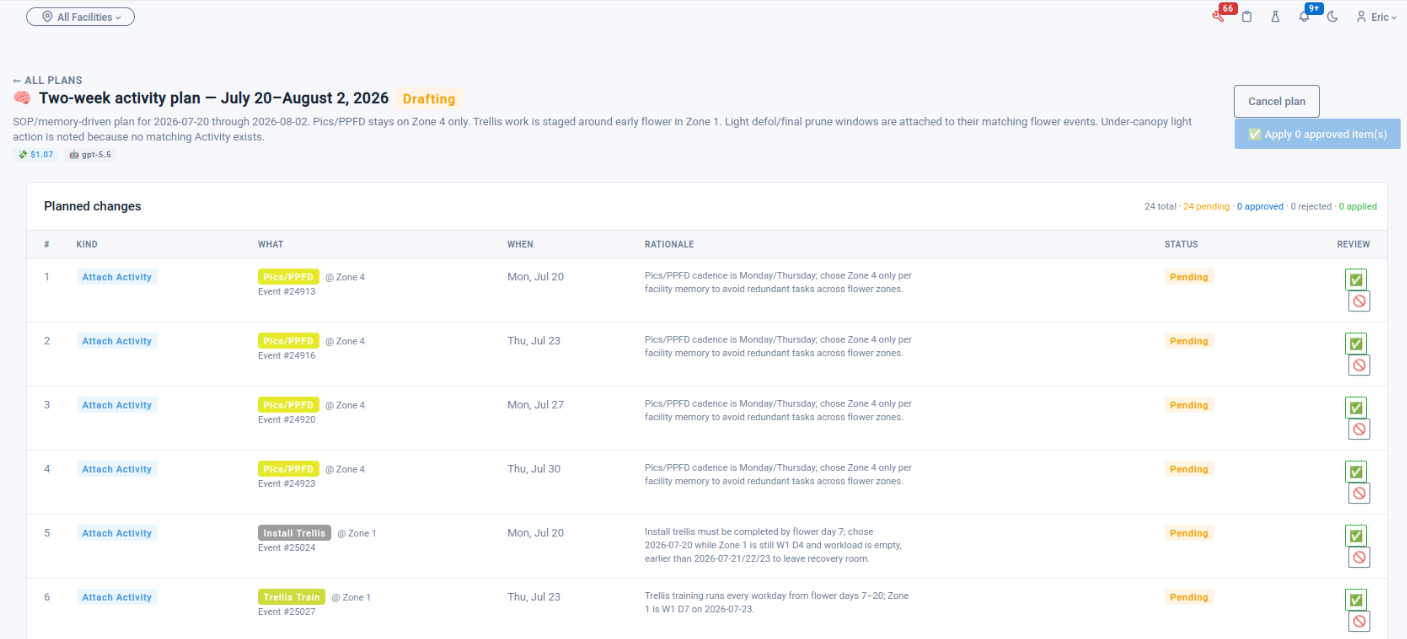Image resolution: width=1407 pixels, height=639 pixels.
Task: Approve row 6 Trellis Train change
Action: point(1356,599)
